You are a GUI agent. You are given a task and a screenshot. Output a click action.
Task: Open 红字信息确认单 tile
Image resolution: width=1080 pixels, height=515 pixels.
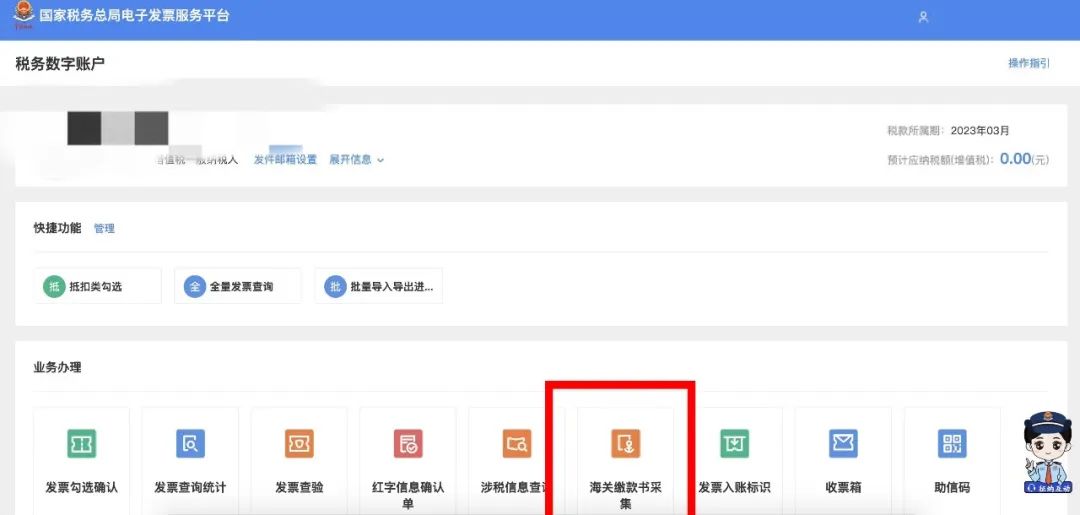coord(407,443)
